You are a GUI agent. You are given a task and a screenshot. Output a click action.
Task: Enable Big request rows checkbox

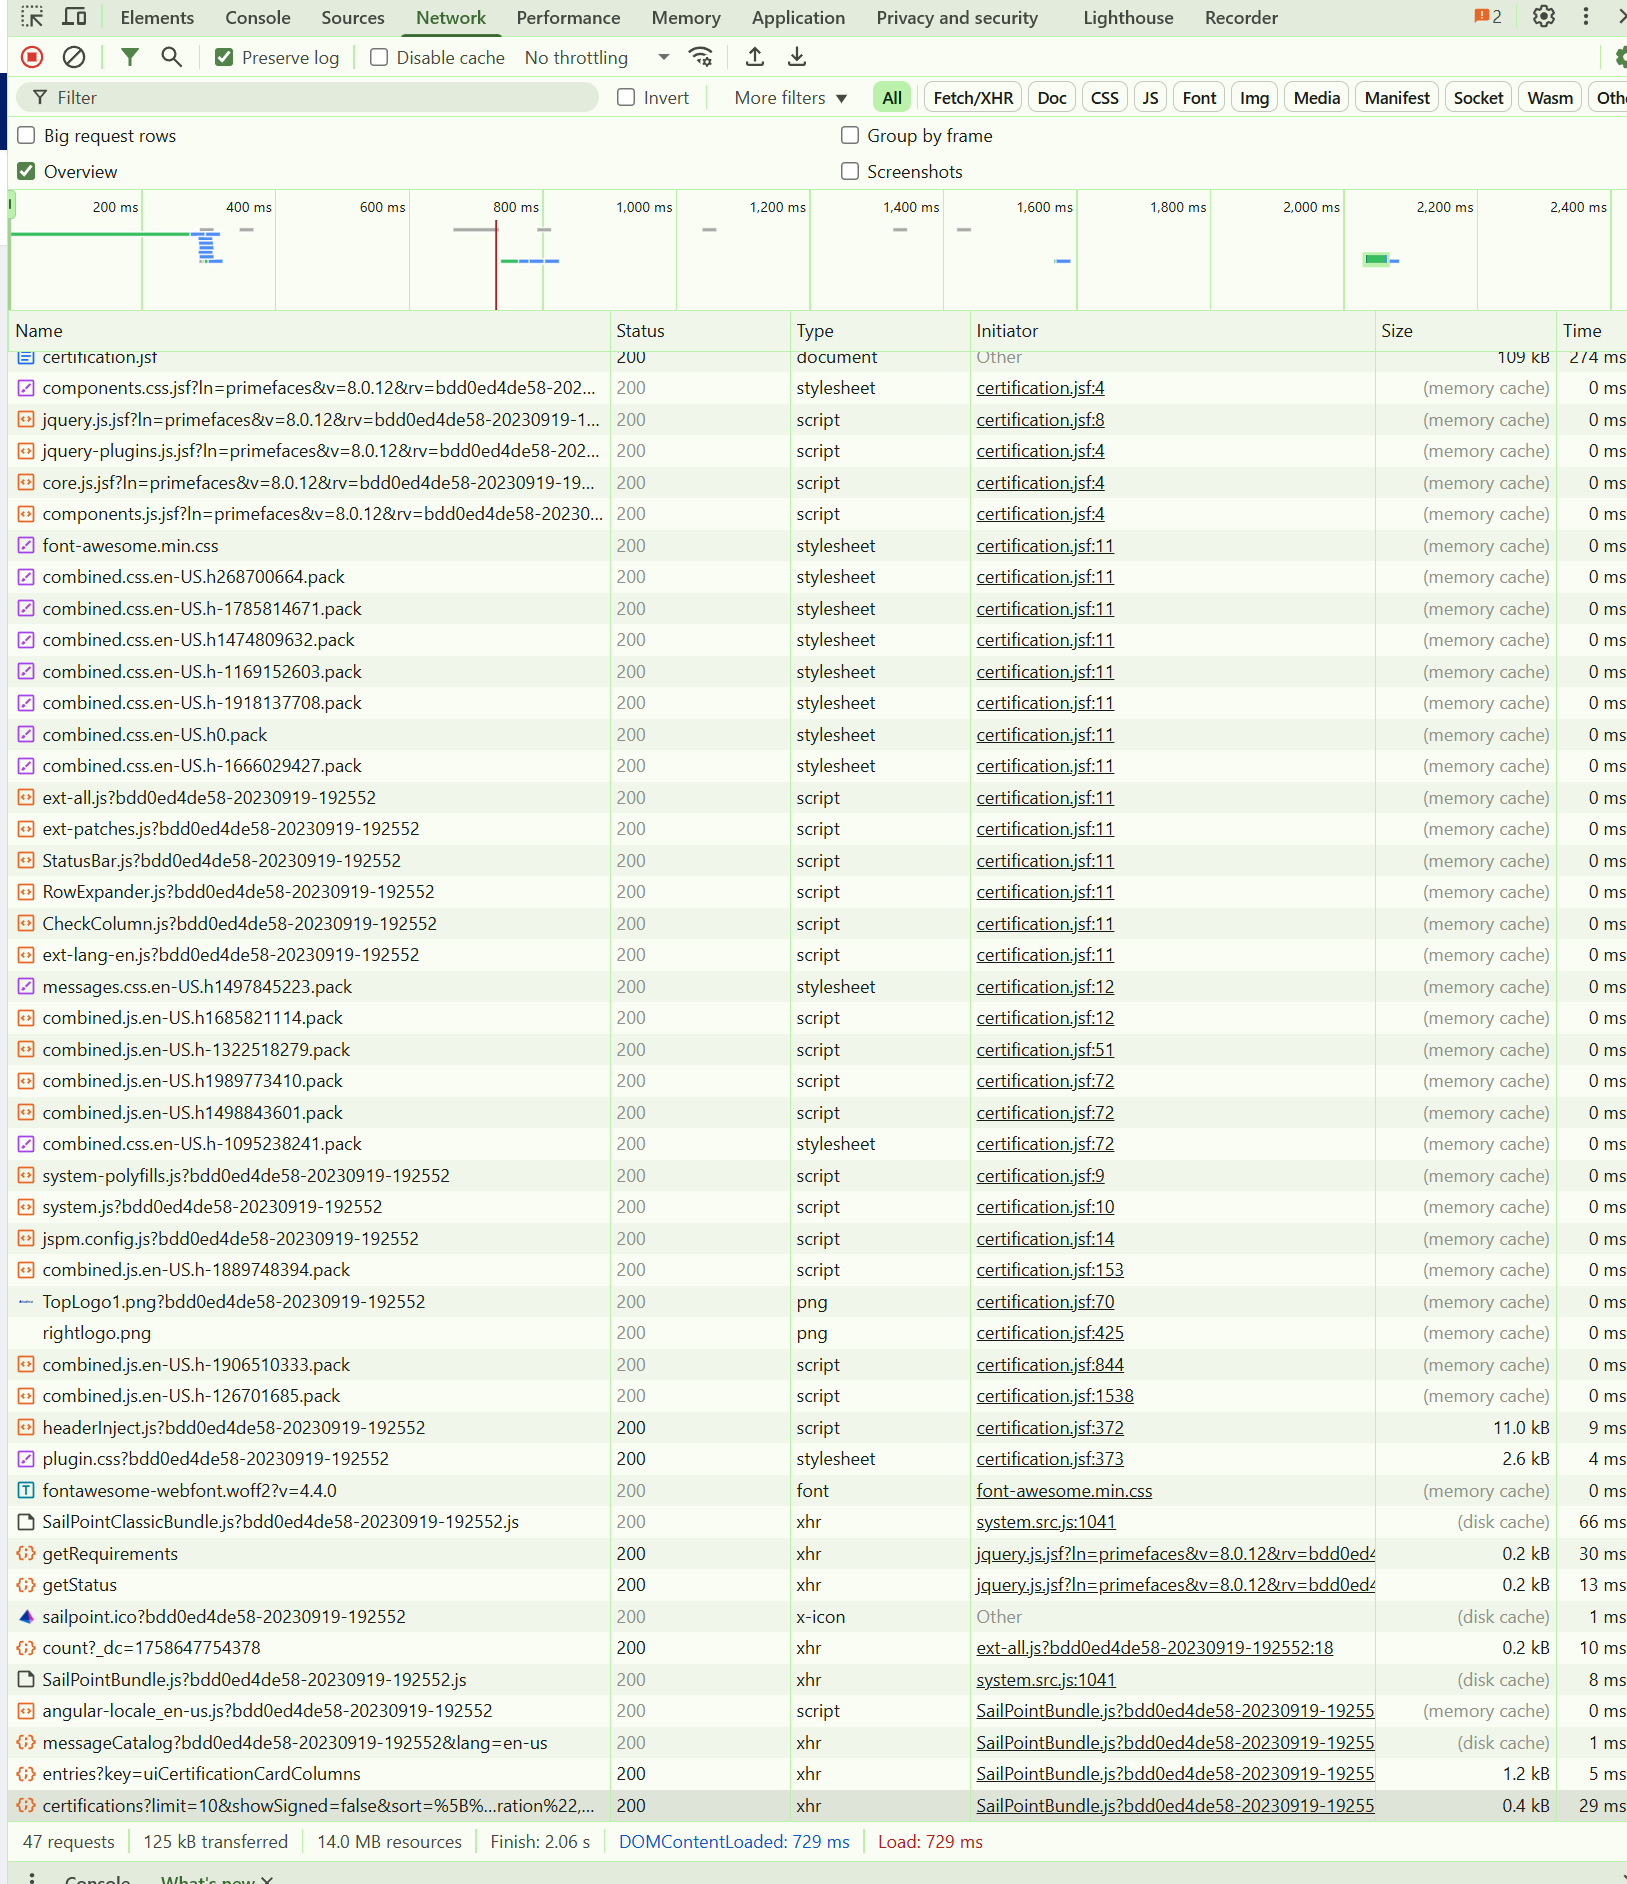click(27, 135)
